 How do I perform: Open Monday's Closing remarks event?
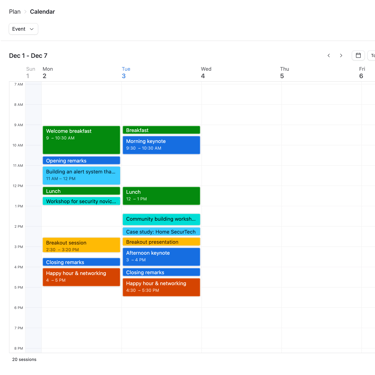(x=81, y=262)
